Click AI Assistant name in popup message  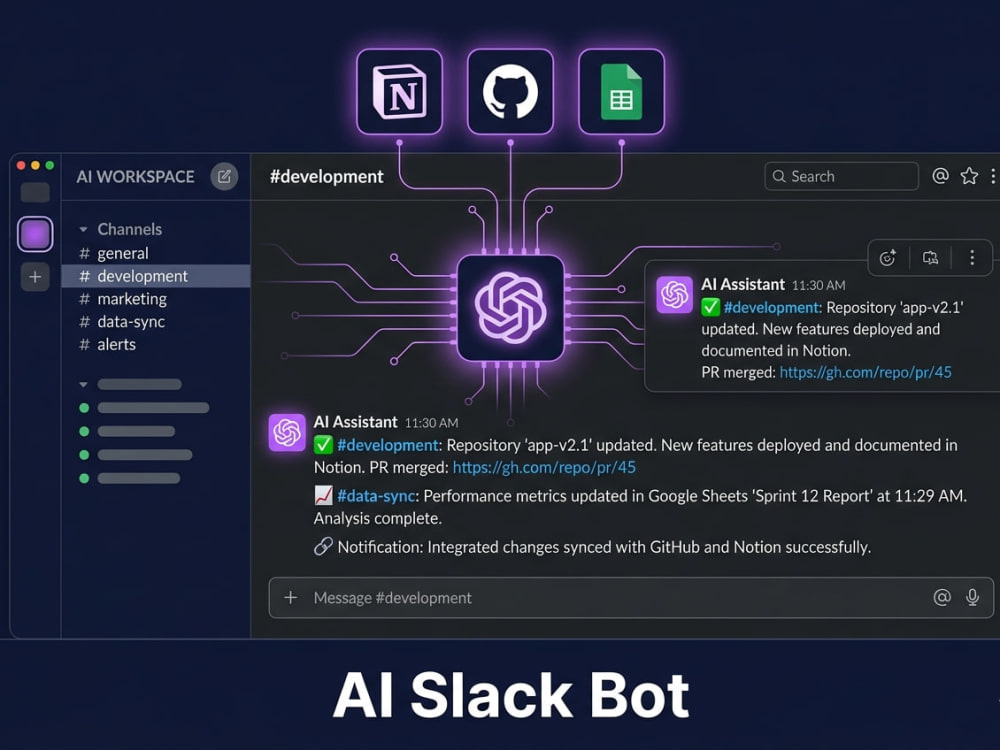743,284
